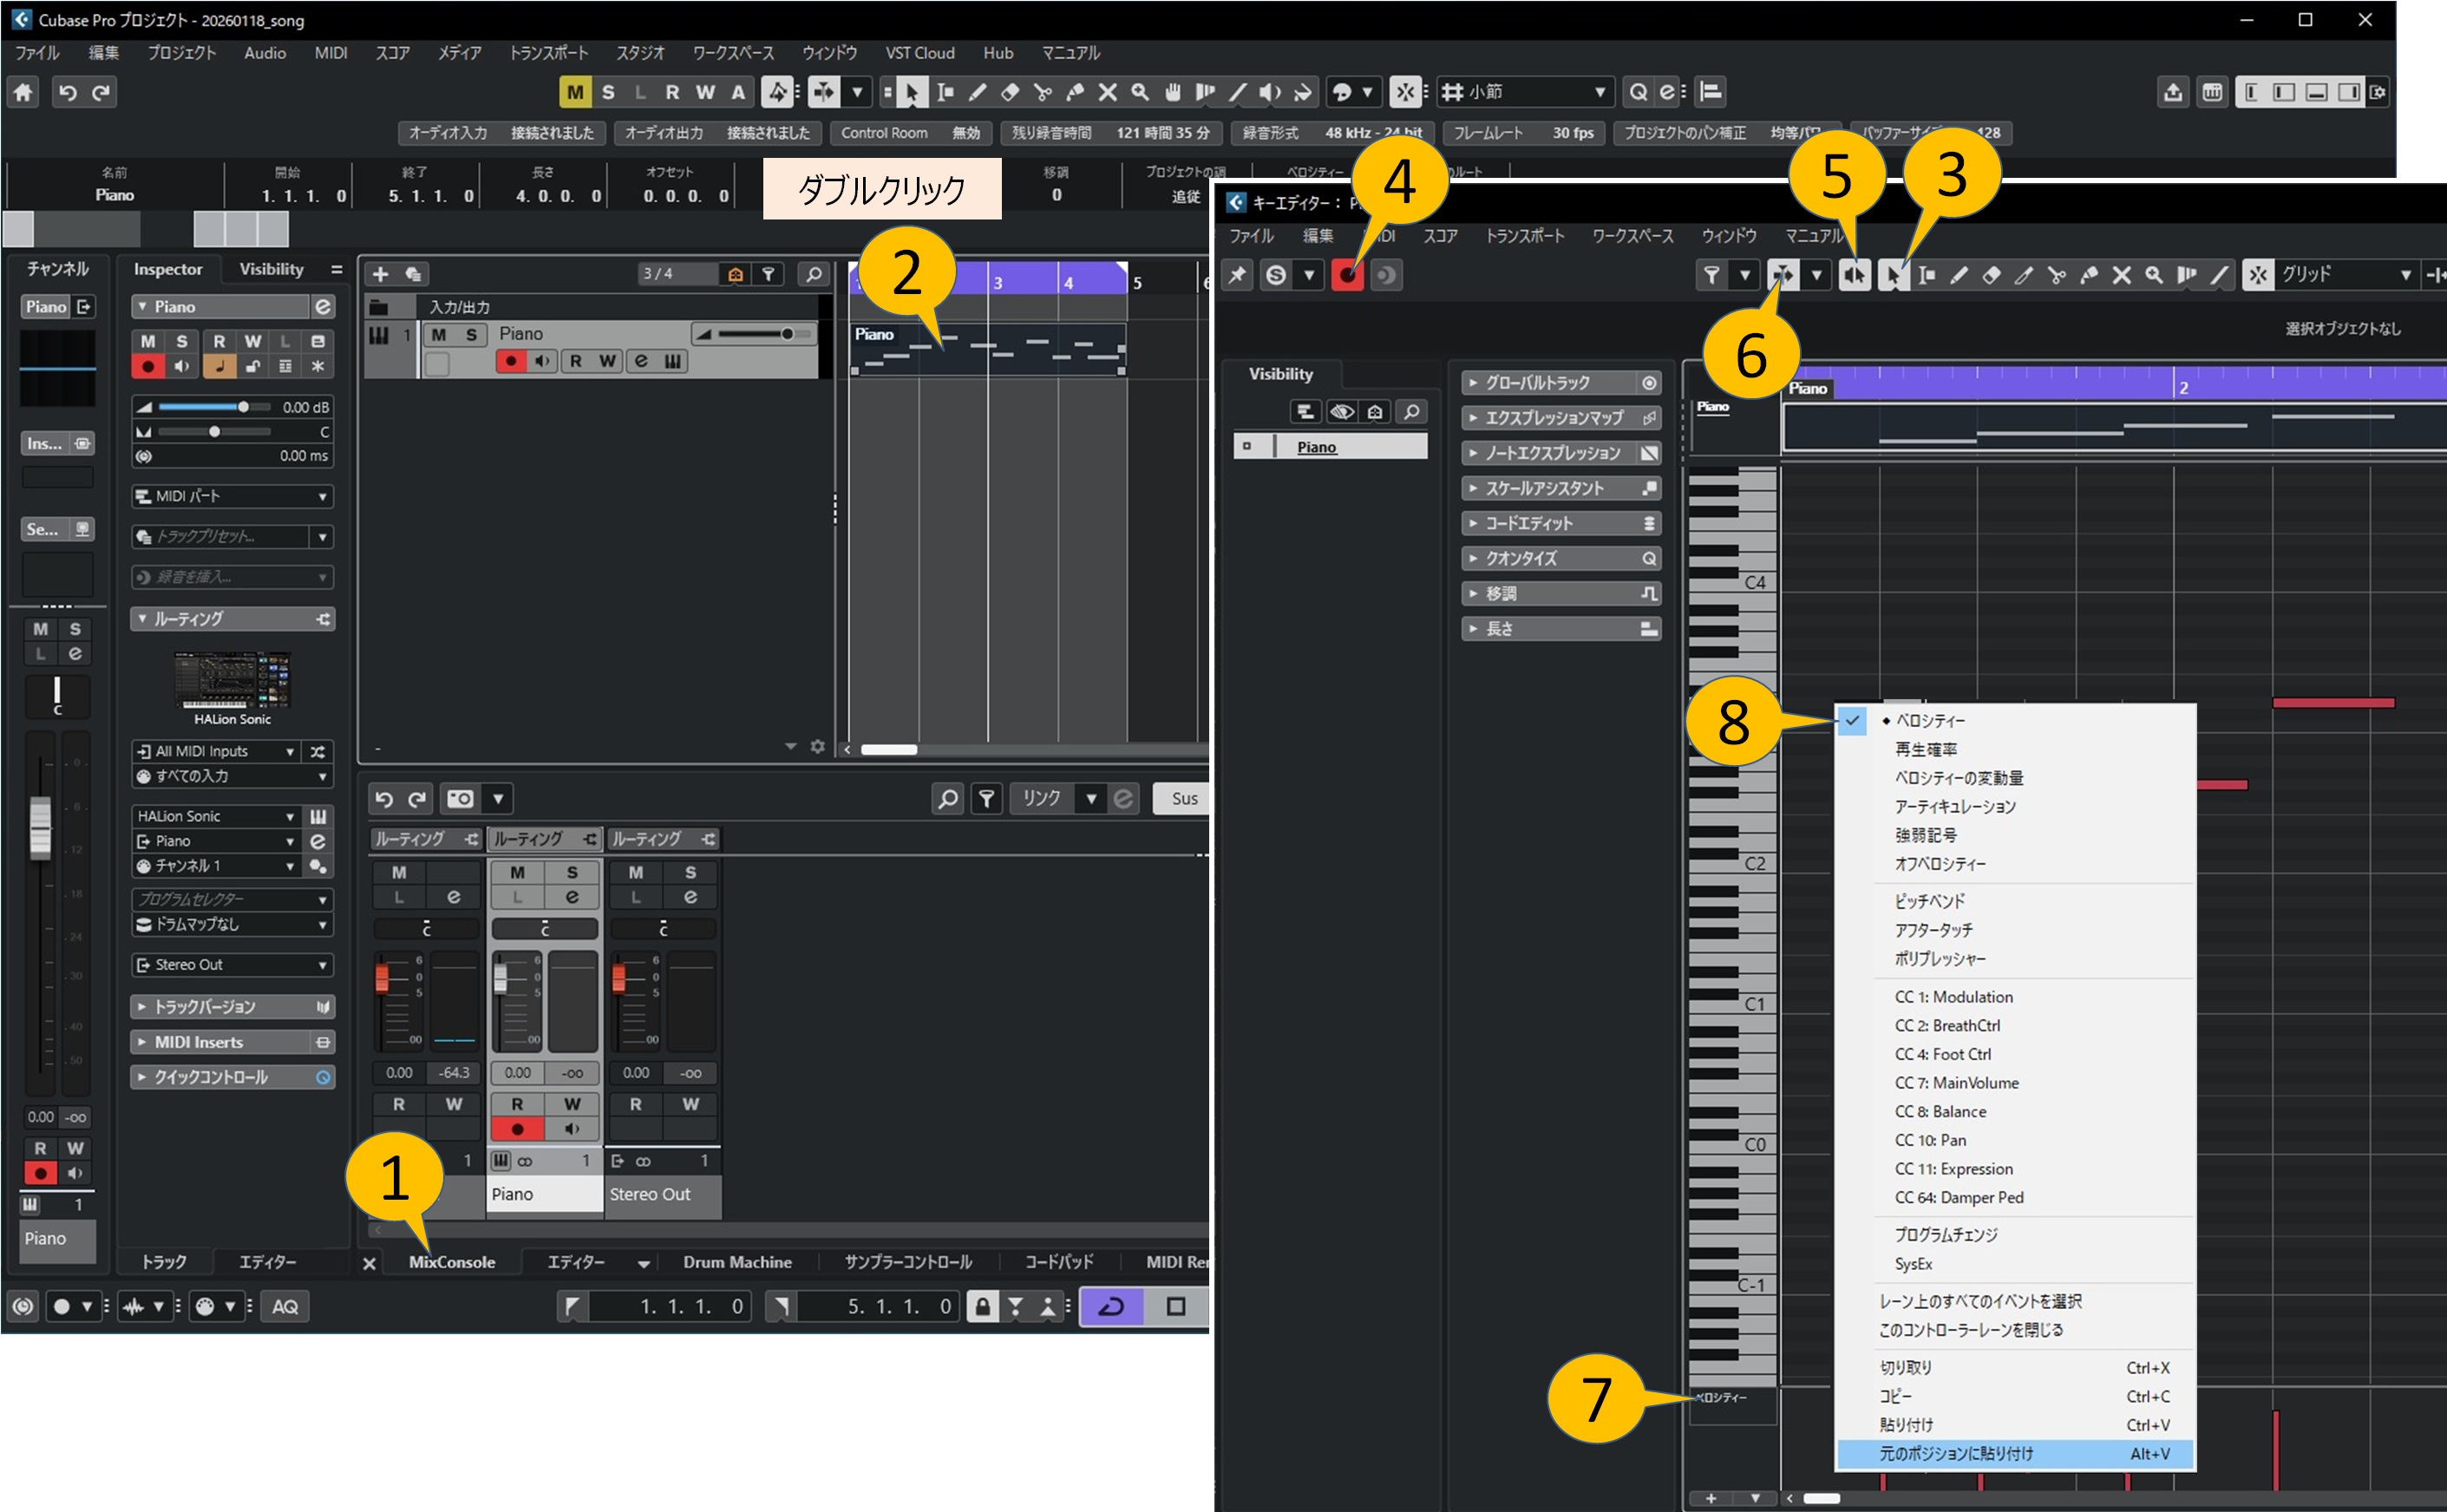Click the Add Track plus button
This screenshot has height=1512, width=2447.
tap(380, 274)
